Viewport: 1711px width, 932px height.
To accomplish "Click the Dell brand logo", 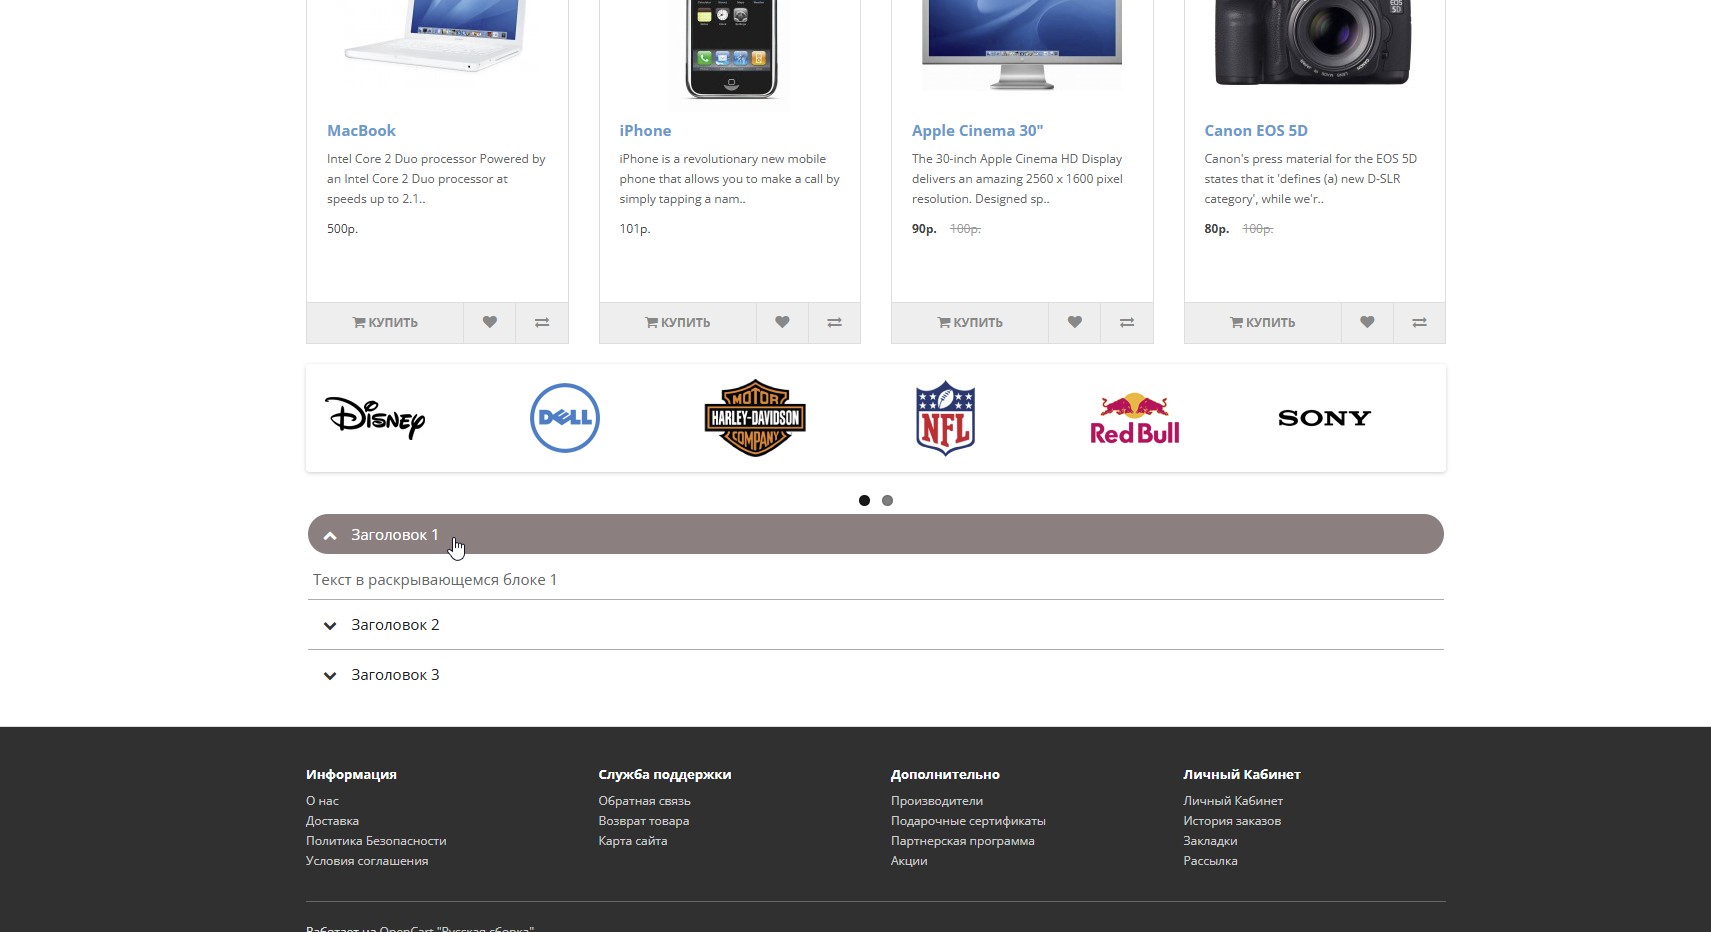I will click(565, 418).
